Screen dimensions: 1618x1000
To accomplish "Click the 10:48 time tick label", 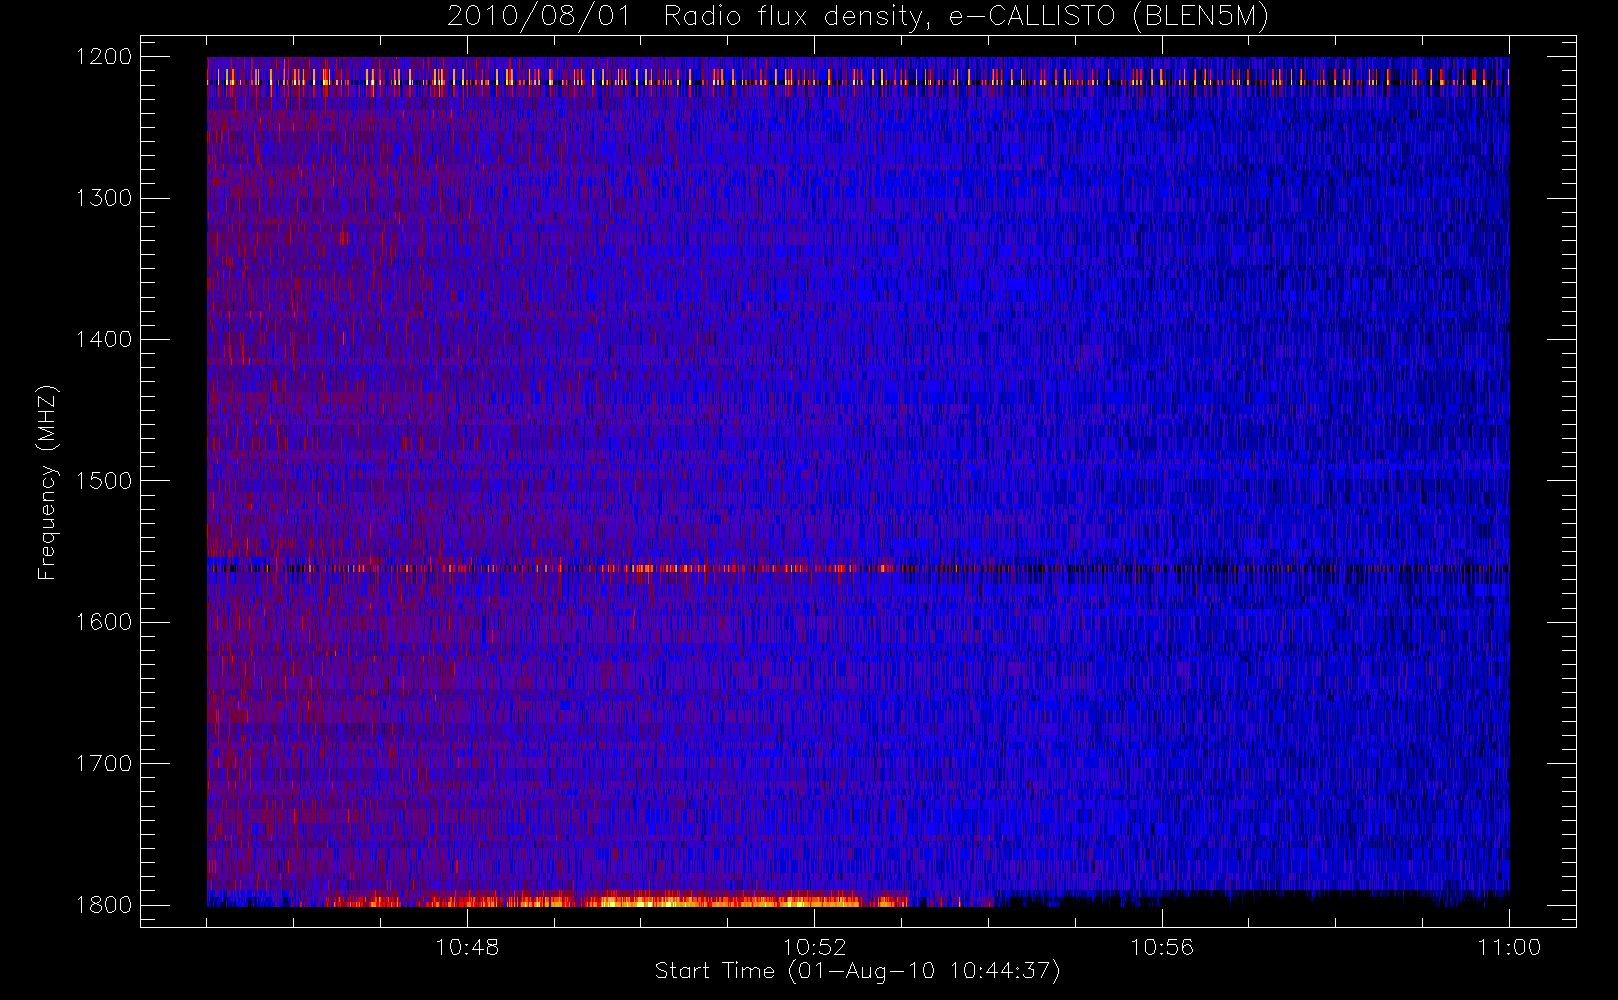I will pos(467,947).
